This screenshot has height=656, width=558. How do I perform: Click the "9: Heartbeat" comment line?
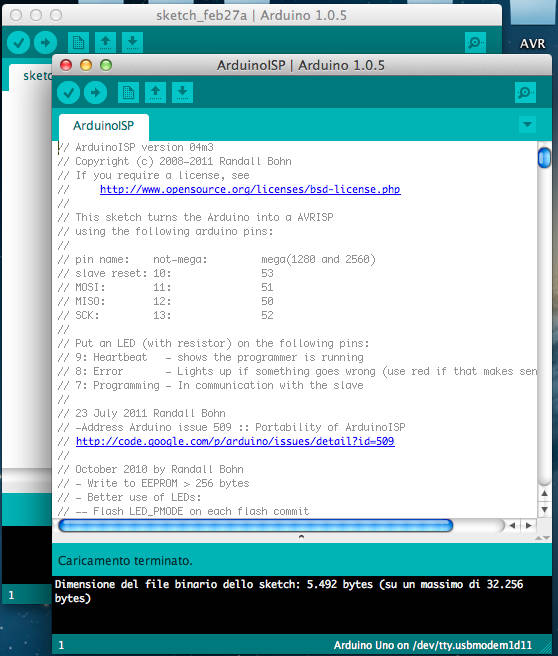211,357
